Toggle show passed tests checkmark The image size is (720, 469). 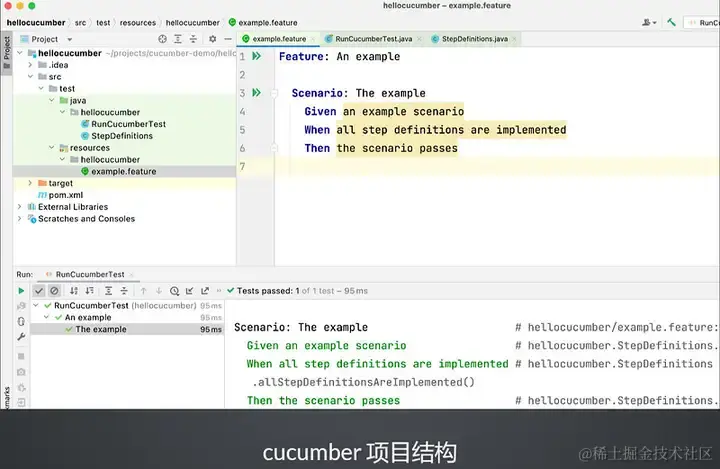coord(39,291)
